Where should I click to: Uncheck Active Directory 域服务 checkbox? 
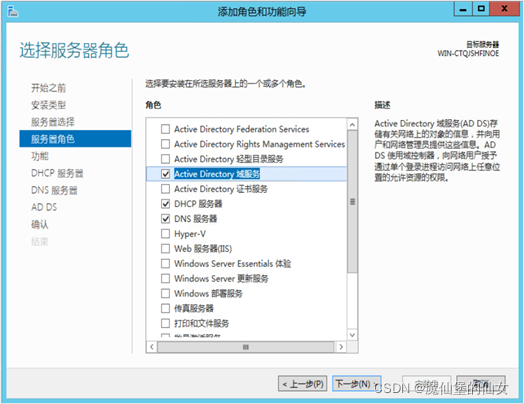(165, 174)
